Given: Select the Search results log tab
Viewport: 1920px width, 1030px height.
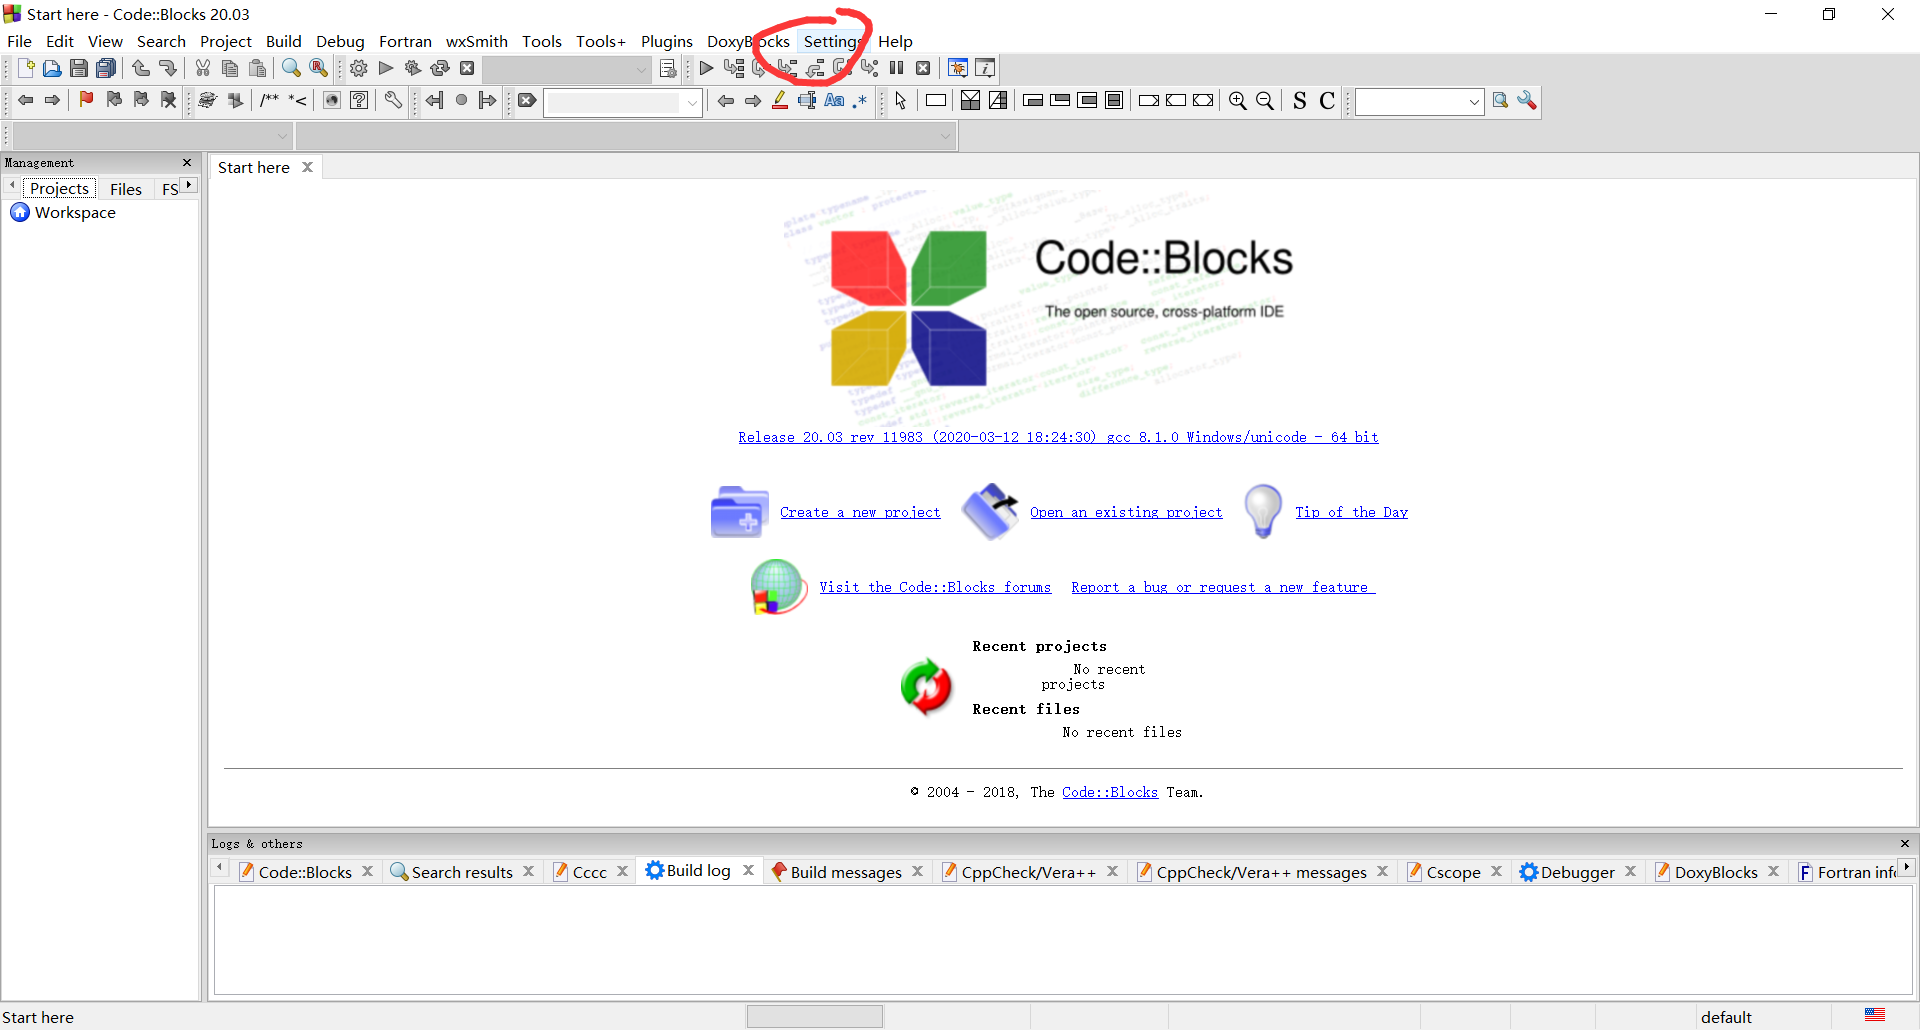Looking at the screenshot, I should pos(462,872).
